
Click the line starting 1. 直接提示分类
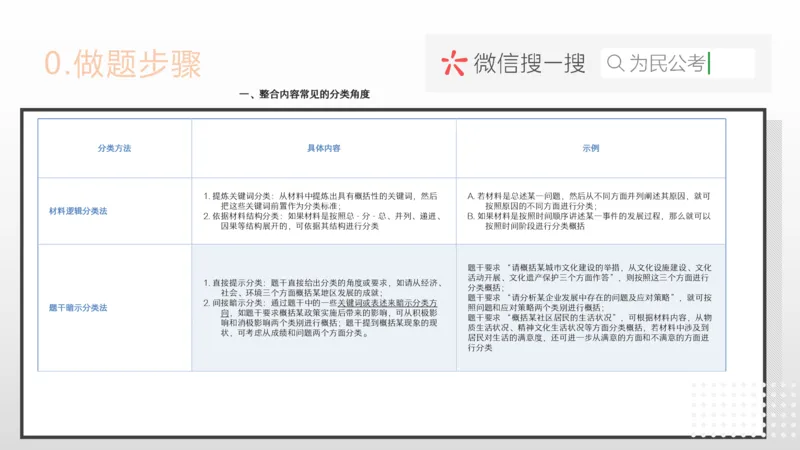coord(322,288)
